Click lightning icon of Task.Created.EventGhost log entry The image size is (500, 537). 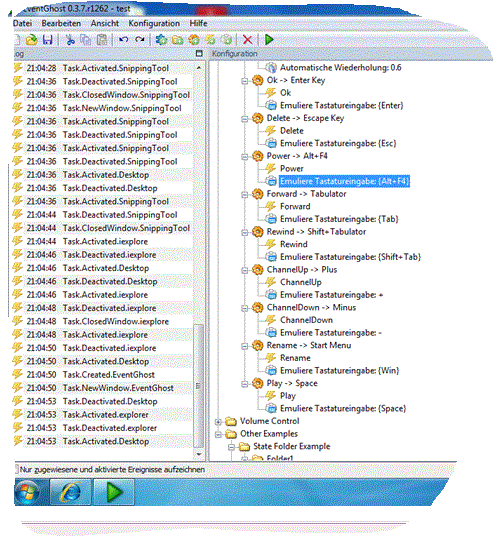[x=17, y=374]
